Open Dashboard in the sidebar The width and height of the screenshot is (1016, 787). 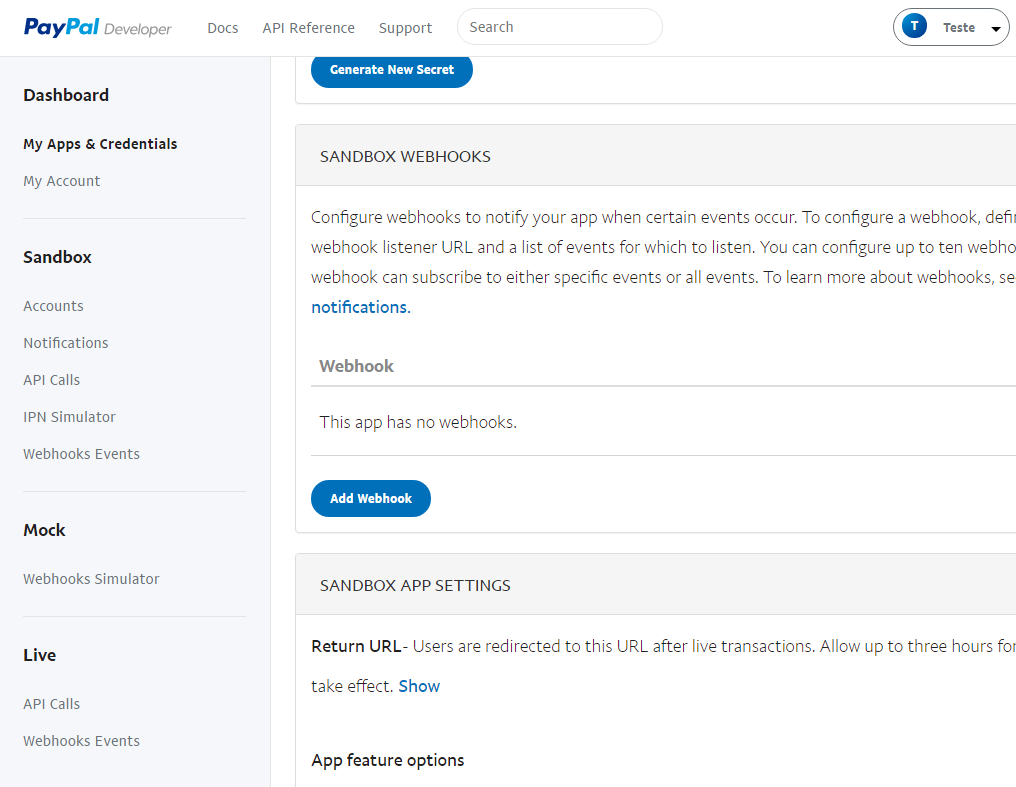66,95
